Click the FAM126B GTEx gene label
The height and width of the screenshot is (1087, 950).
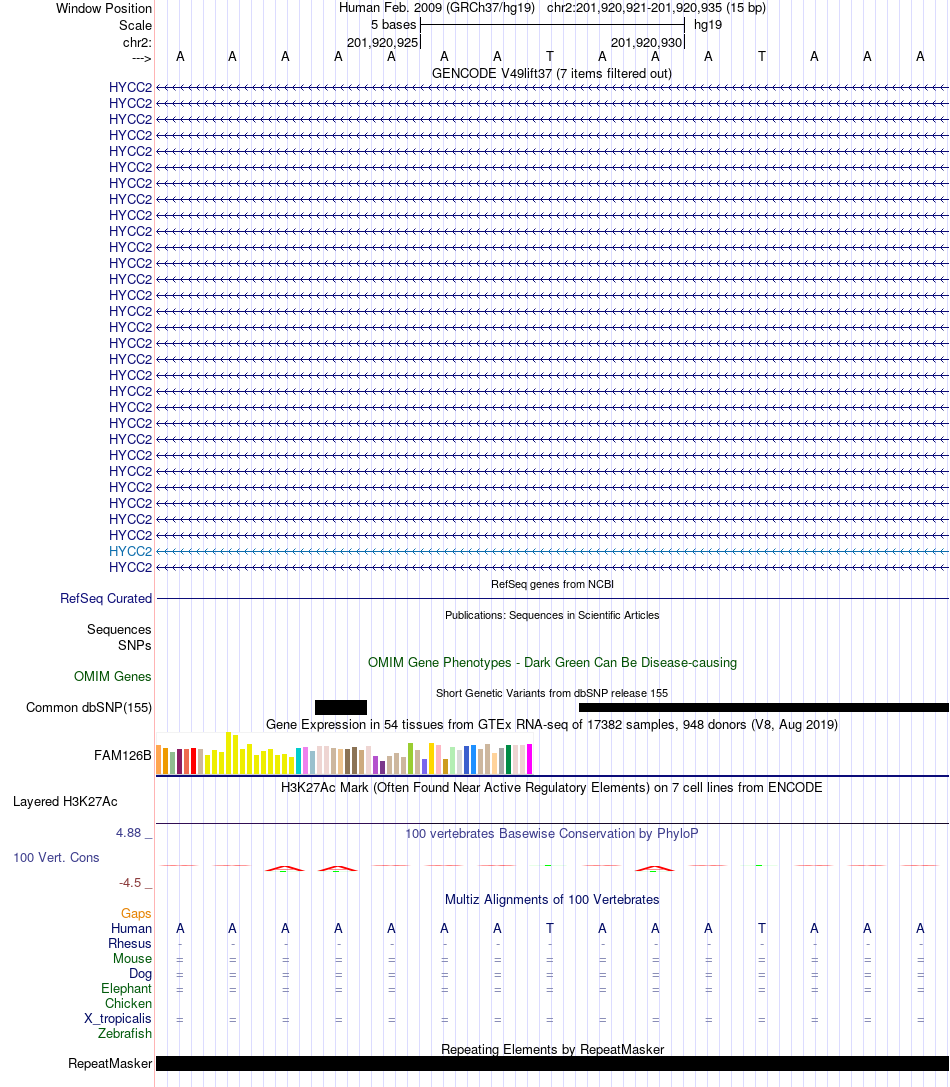[x=122, y=756]
